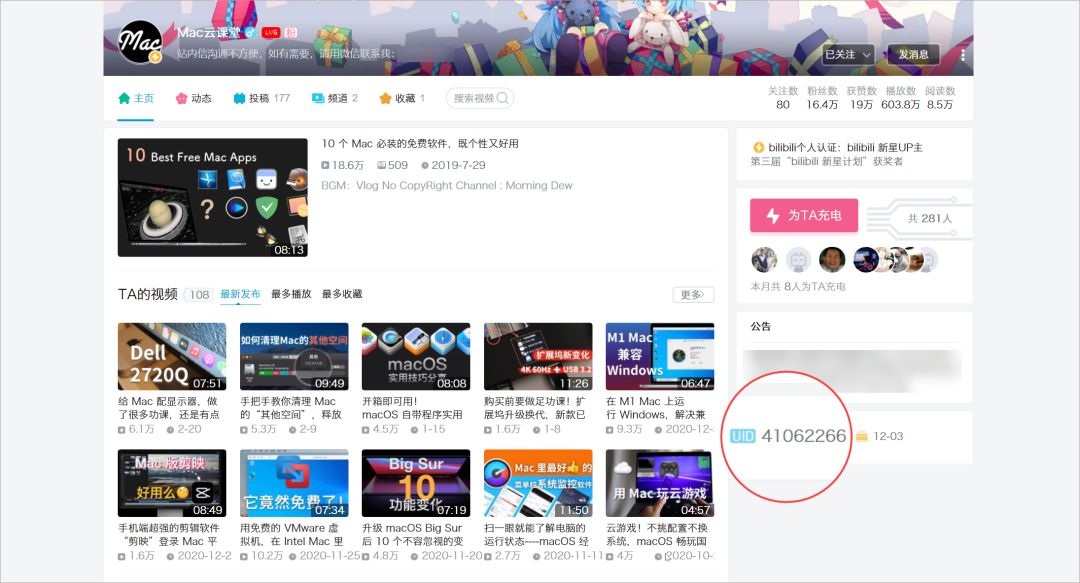Image resolution: width=1080 pixels, height=583 pixels.
Task: Click the 为TA充电 charge button
Action: click(x=804, y=216)
